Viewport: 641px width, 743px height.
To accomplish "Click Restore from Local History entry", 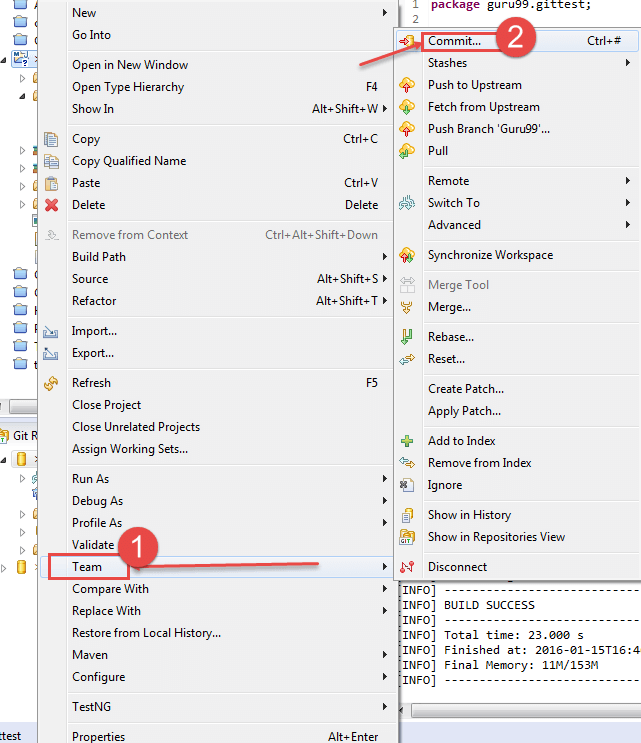I will click(146, 633).
